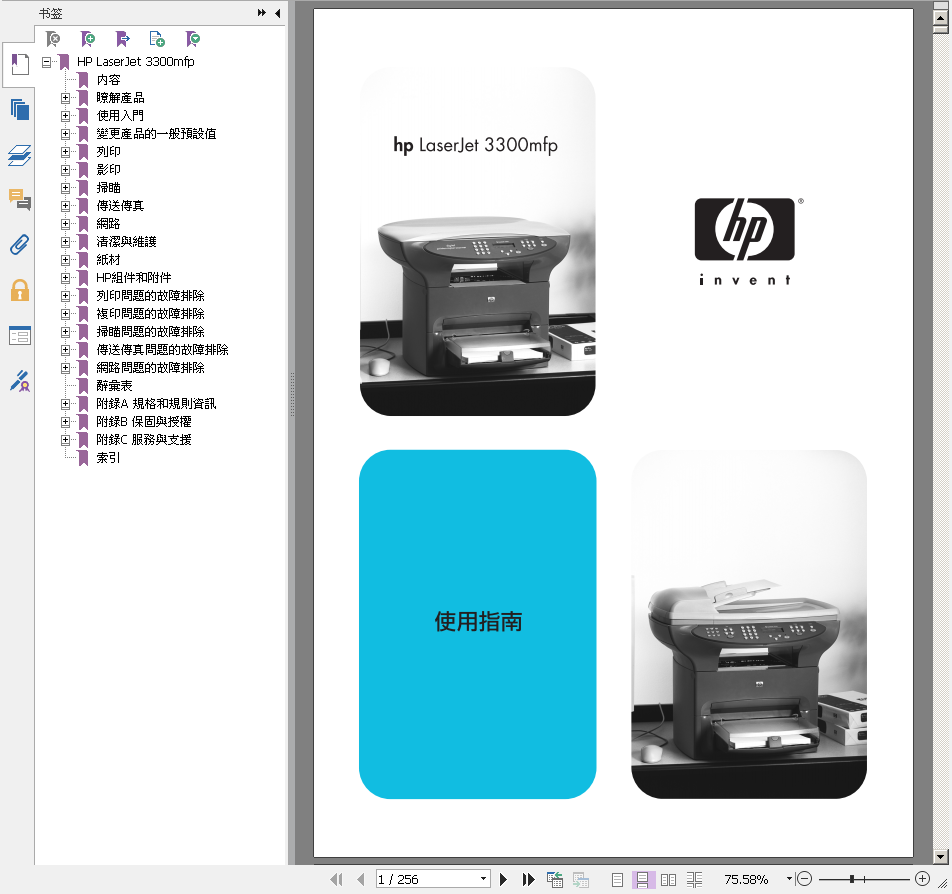This screenshot has width=952, height=894.
Task: Select the 附錄B 保固與授權 bookmark
Action: pyautogui.click(x=144, y=421)
